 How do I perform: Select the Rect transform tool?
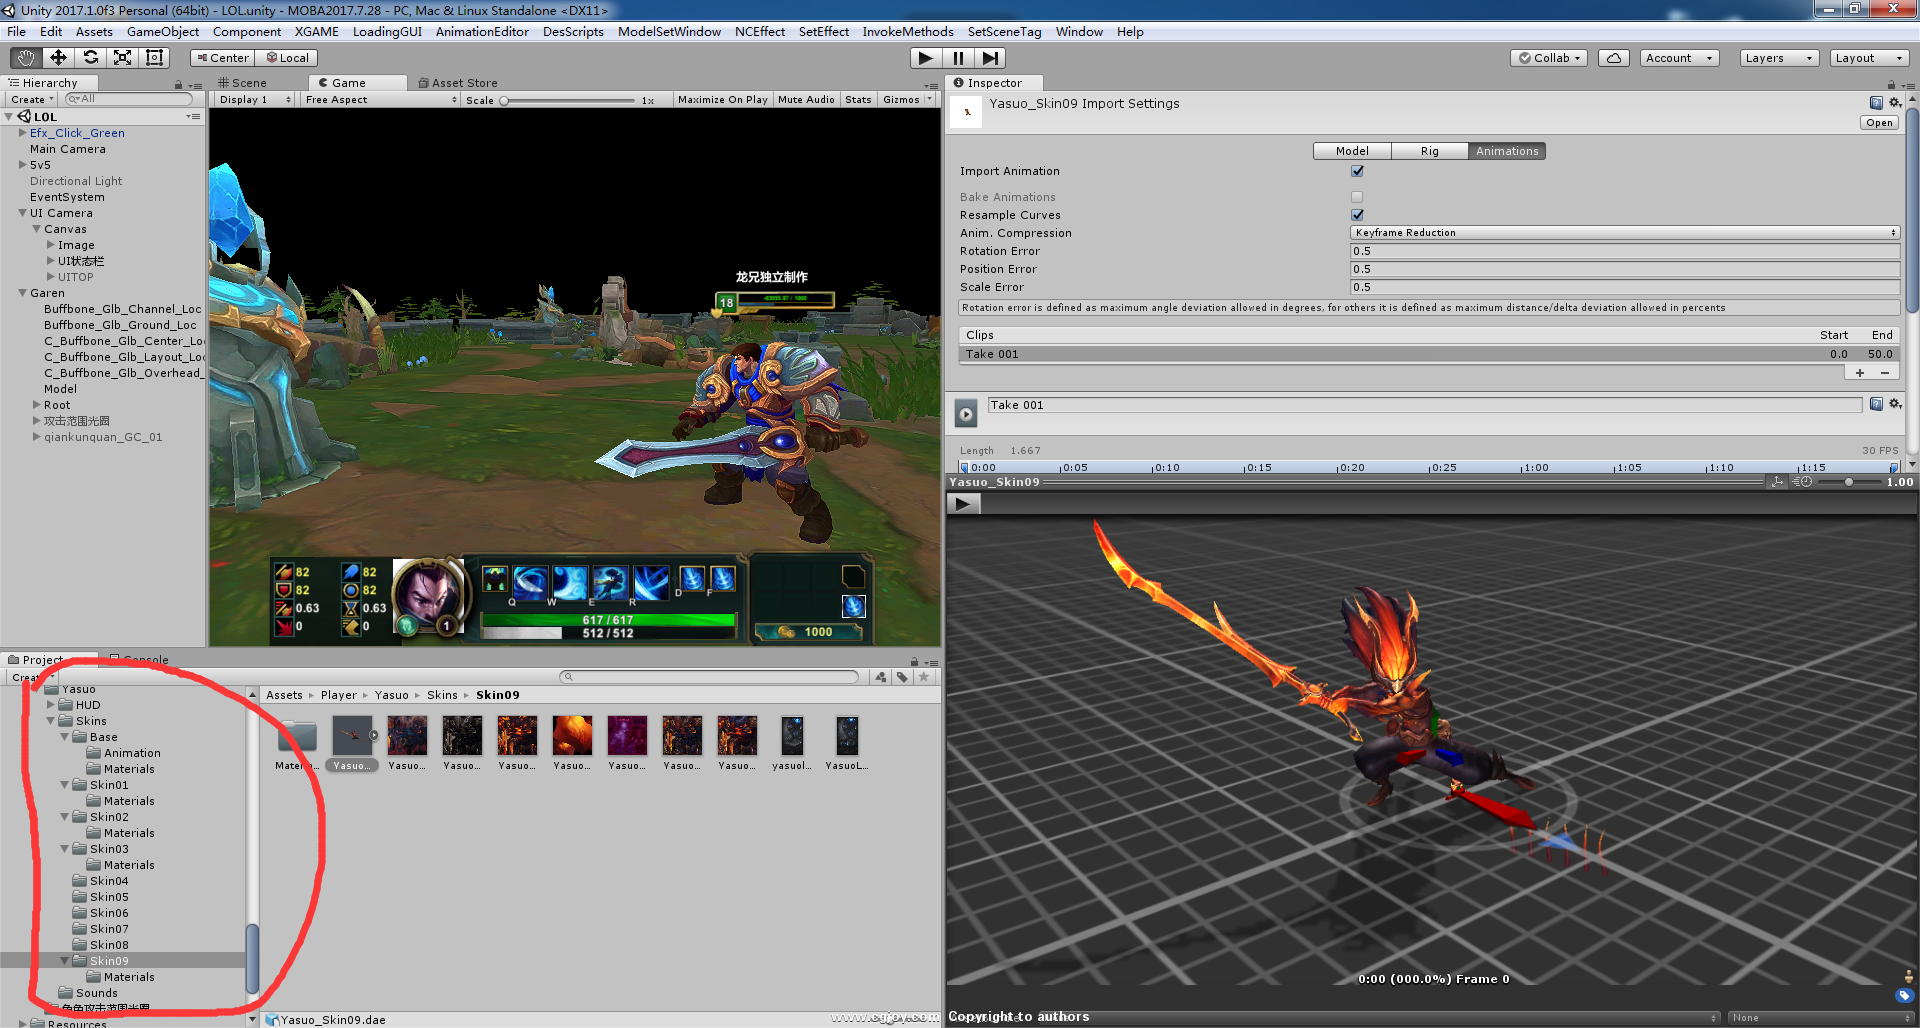(x=155, y=58)
